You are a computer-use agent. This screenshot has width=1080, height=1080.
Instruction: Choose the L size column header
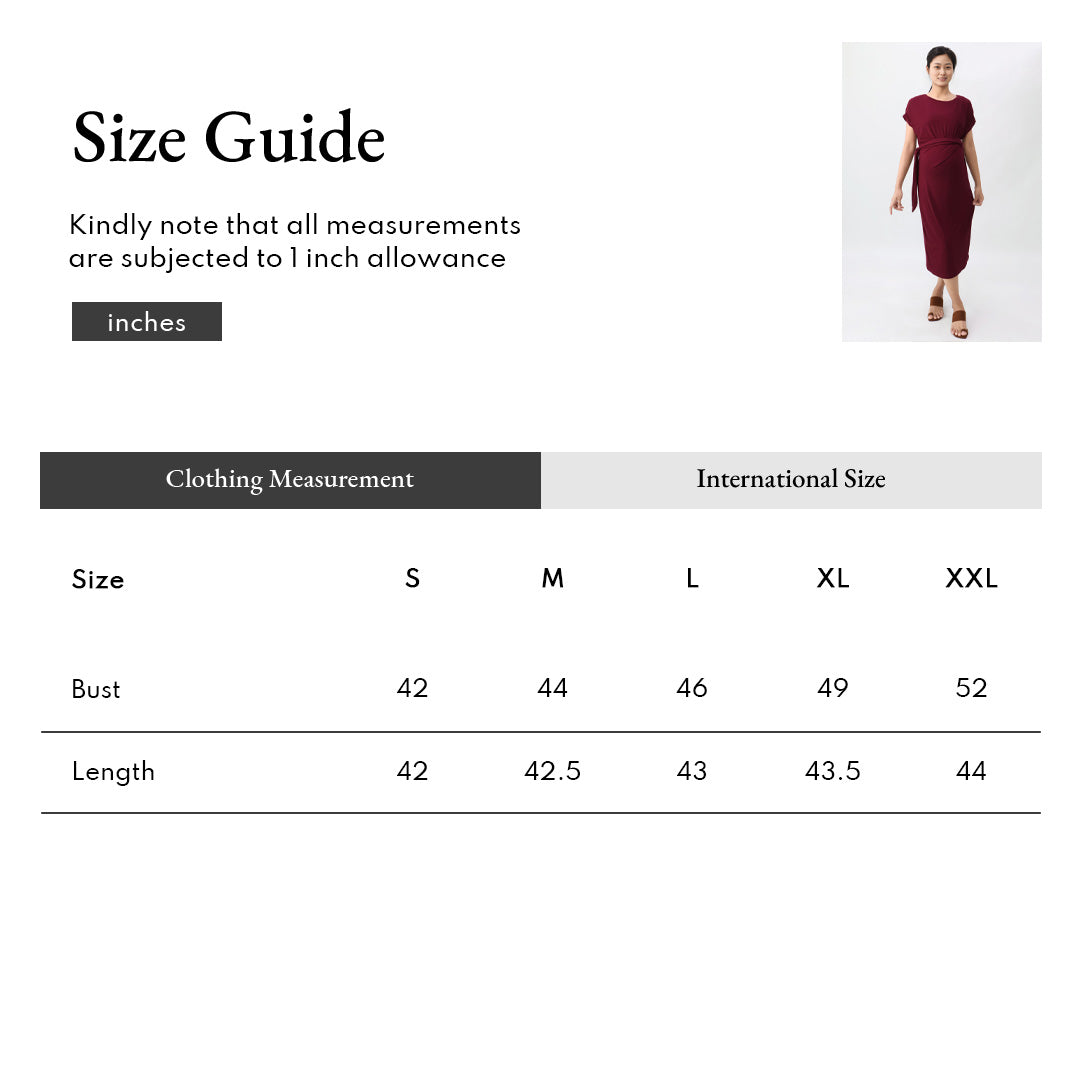(692, 578)
